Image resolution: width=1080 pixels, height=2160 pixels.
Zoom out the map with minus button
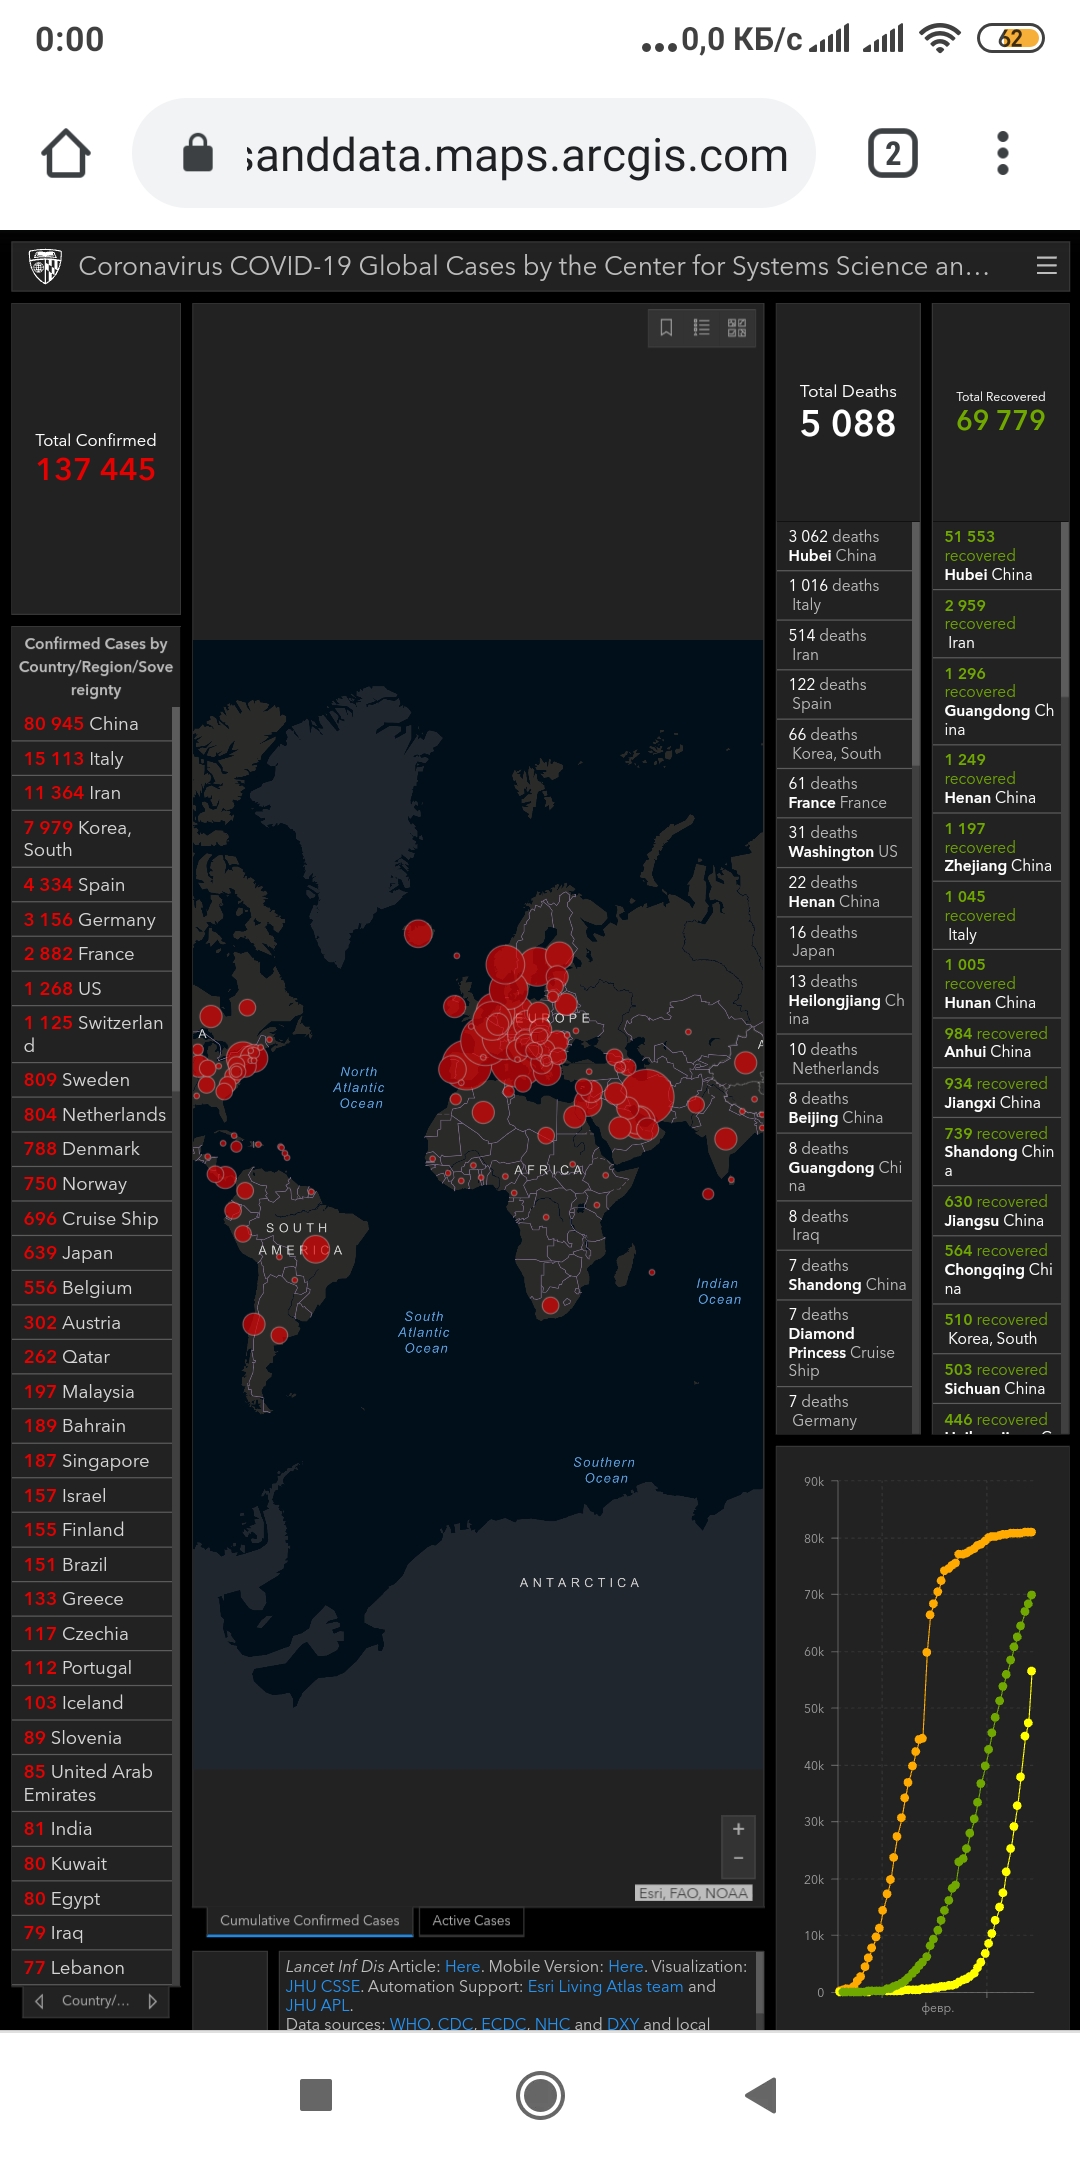[x=738, y=1860]
